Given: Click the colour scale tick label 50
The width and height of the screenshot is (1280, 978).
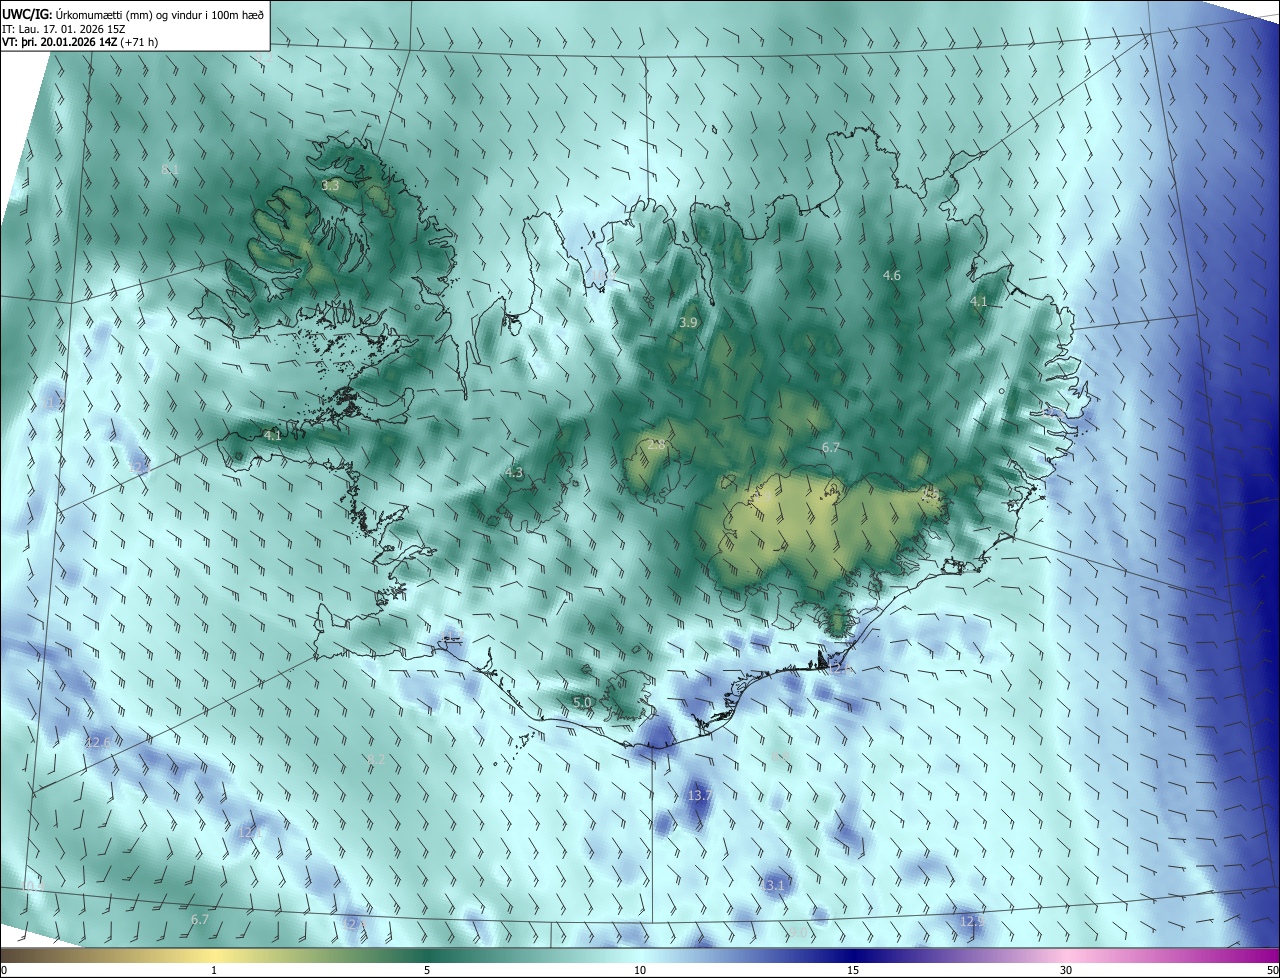Looking at the screenshot, I should (1272, 970).
